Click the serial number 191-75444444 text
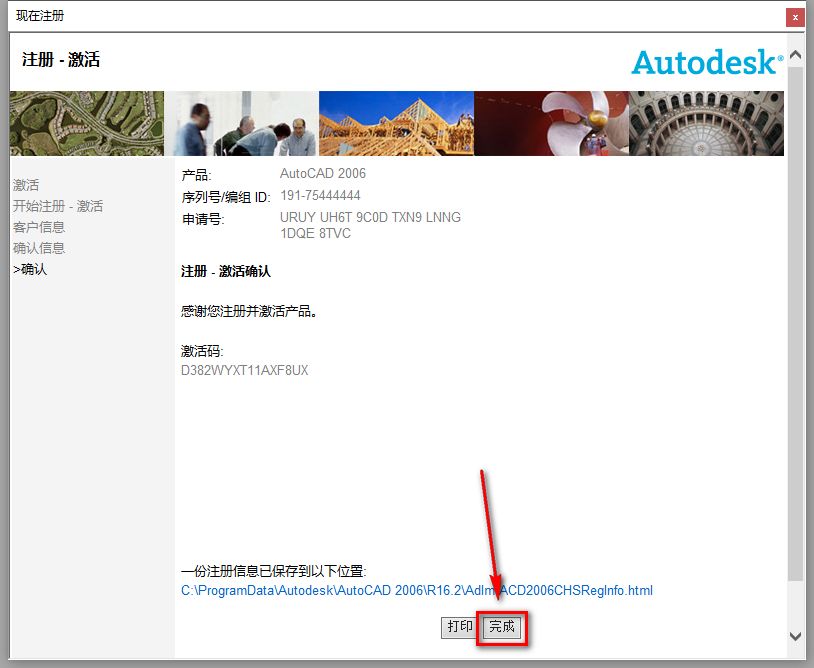The image size is (814, 668). (318, 194)
